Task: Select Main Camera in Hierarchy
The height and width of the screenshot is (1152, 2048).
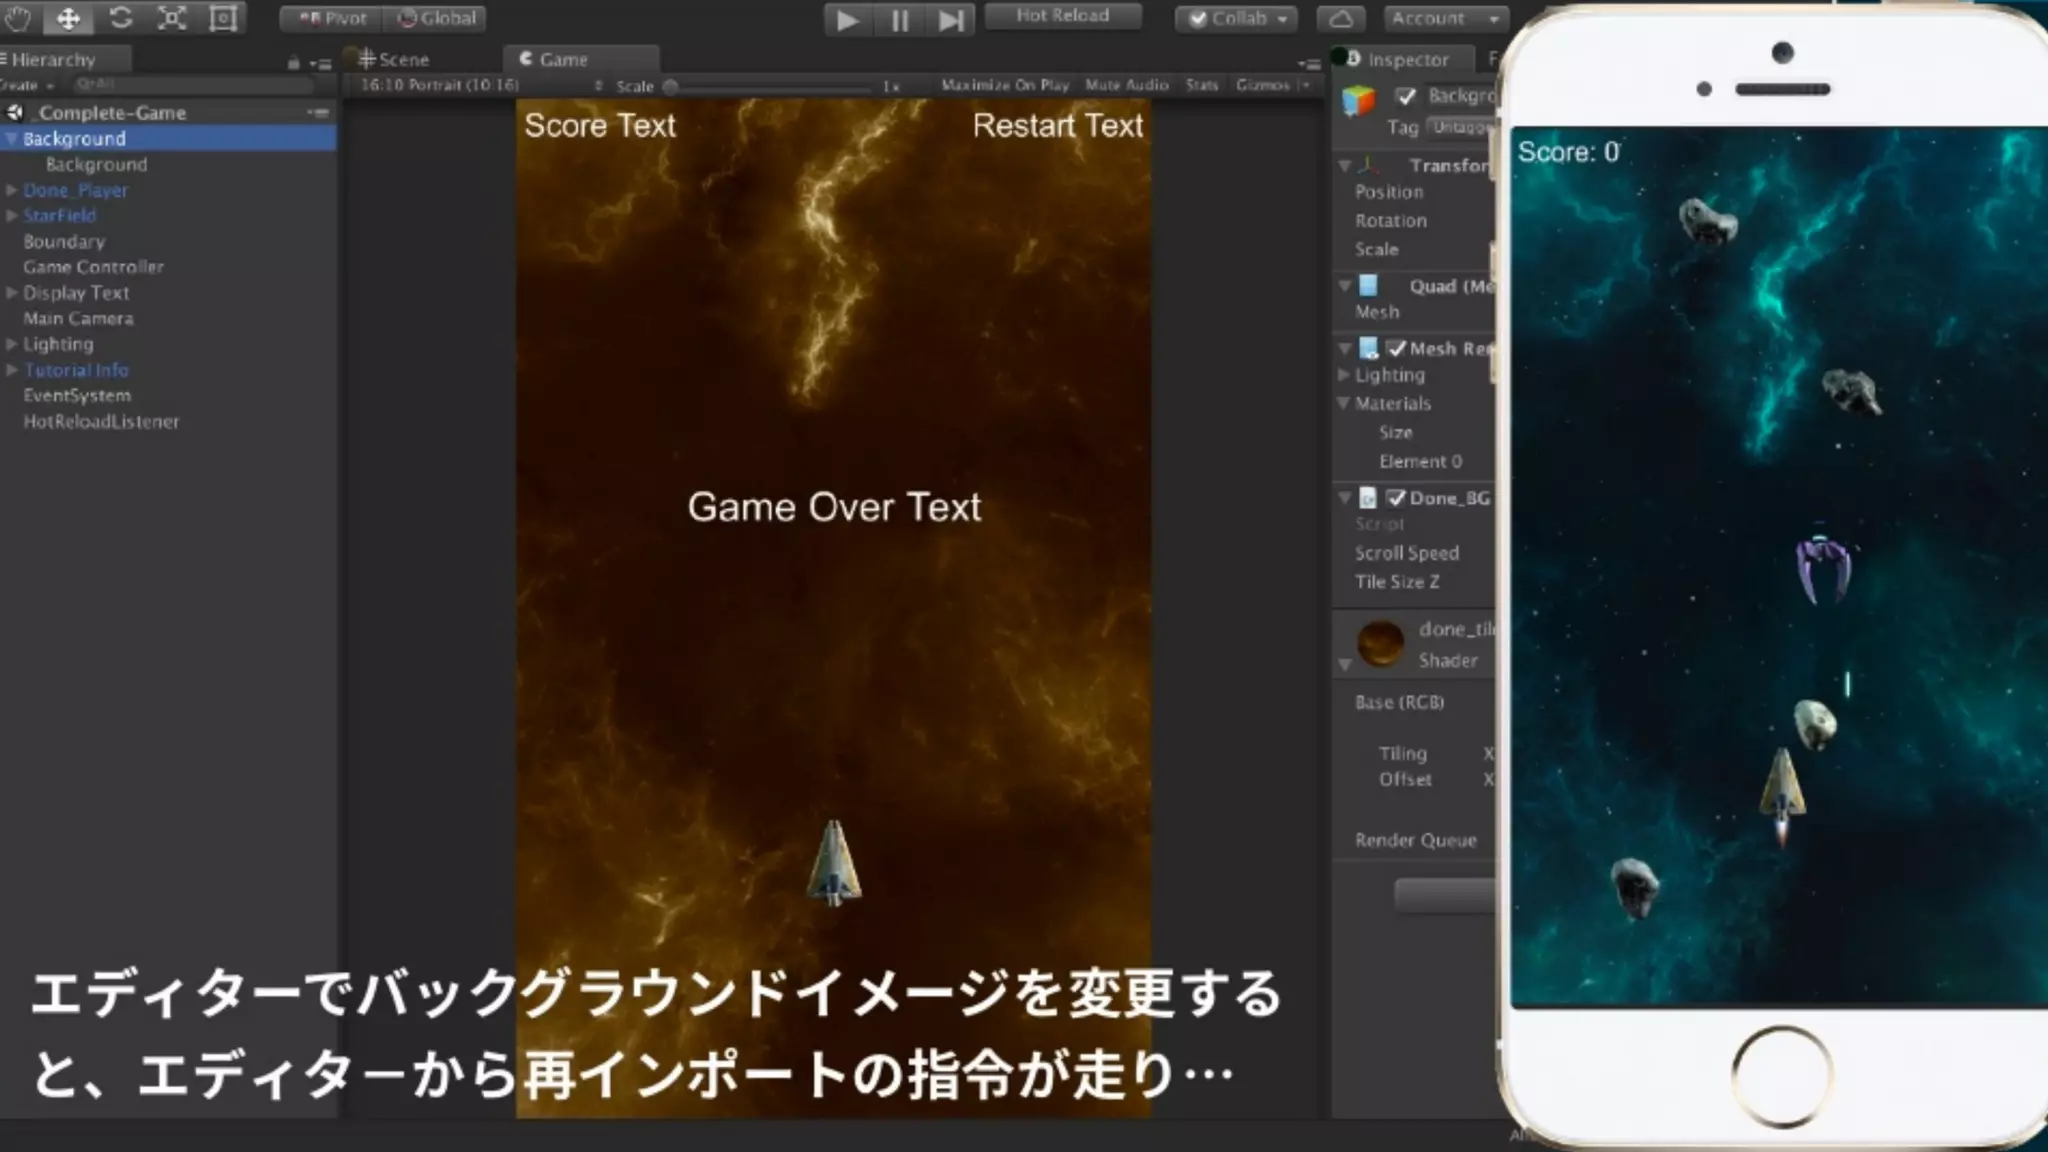Action: pos(78,319)
